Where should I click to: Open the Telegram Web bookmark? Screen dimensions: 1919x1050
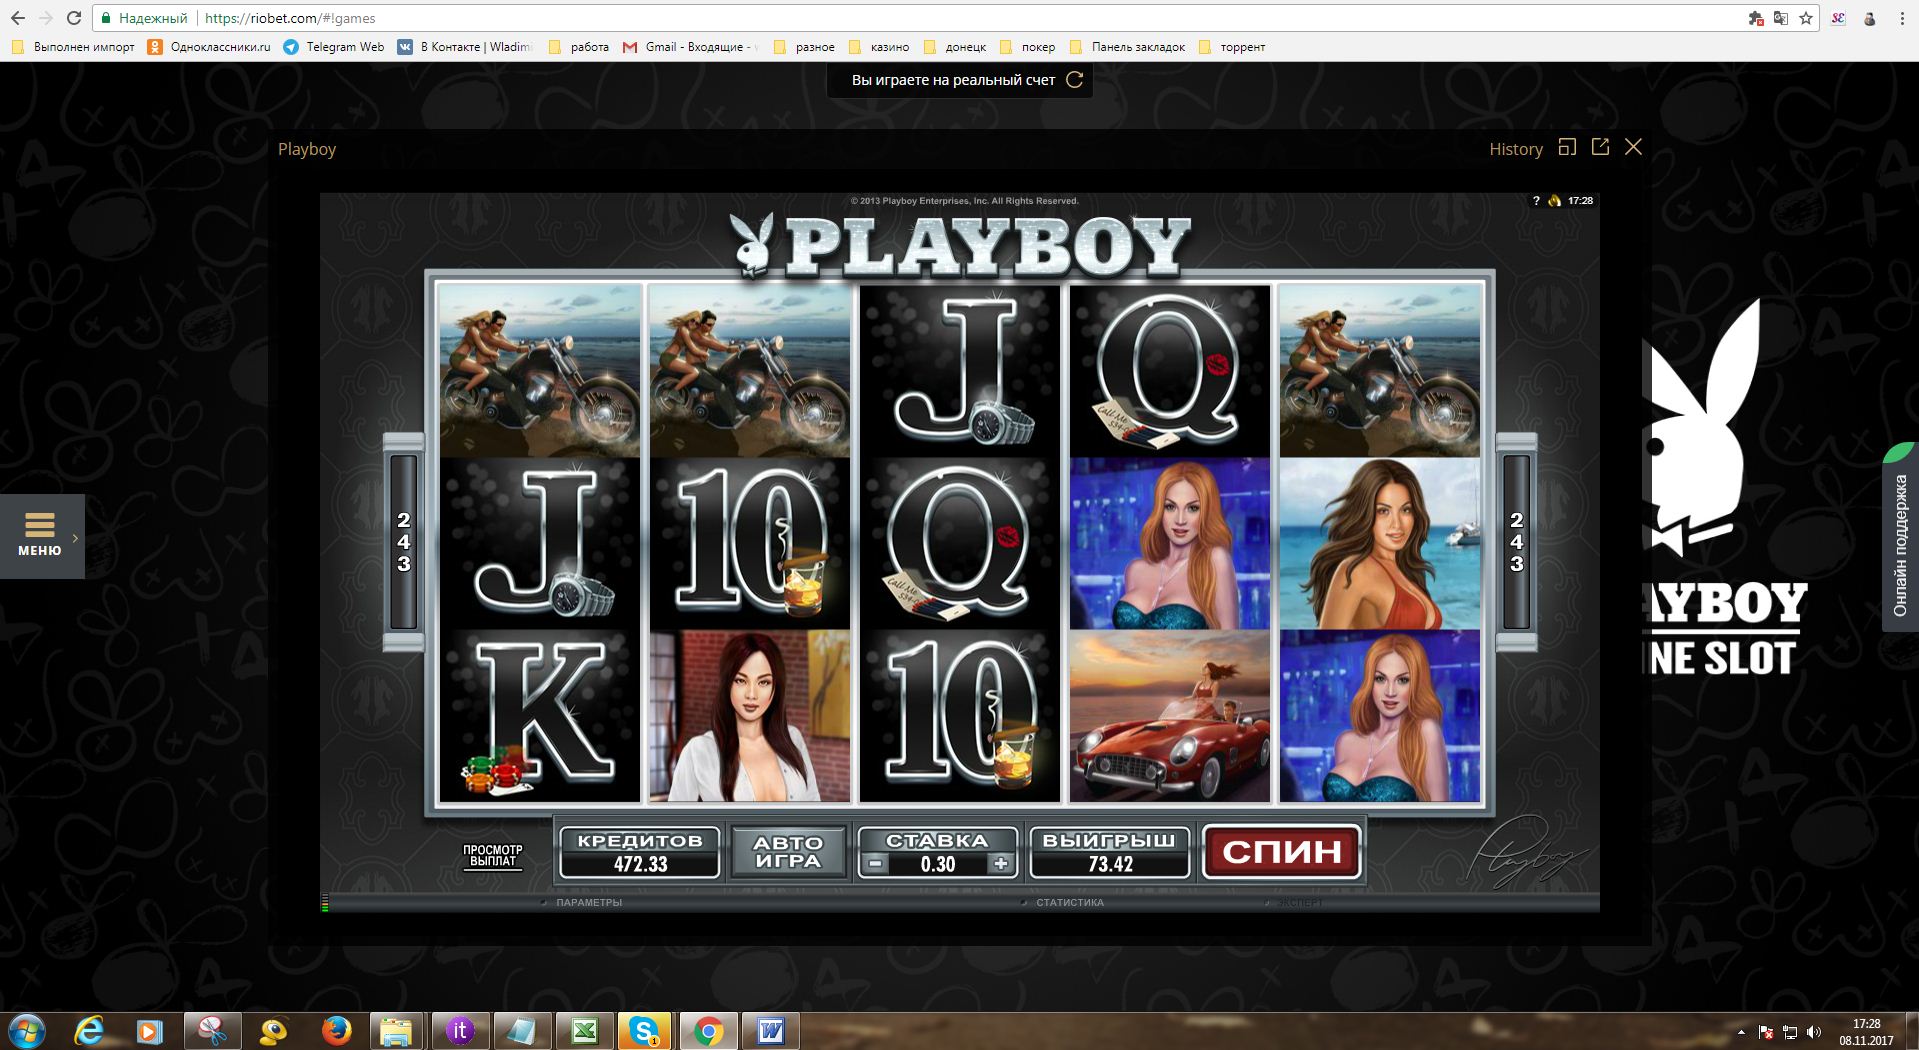(x=334, y=47)
